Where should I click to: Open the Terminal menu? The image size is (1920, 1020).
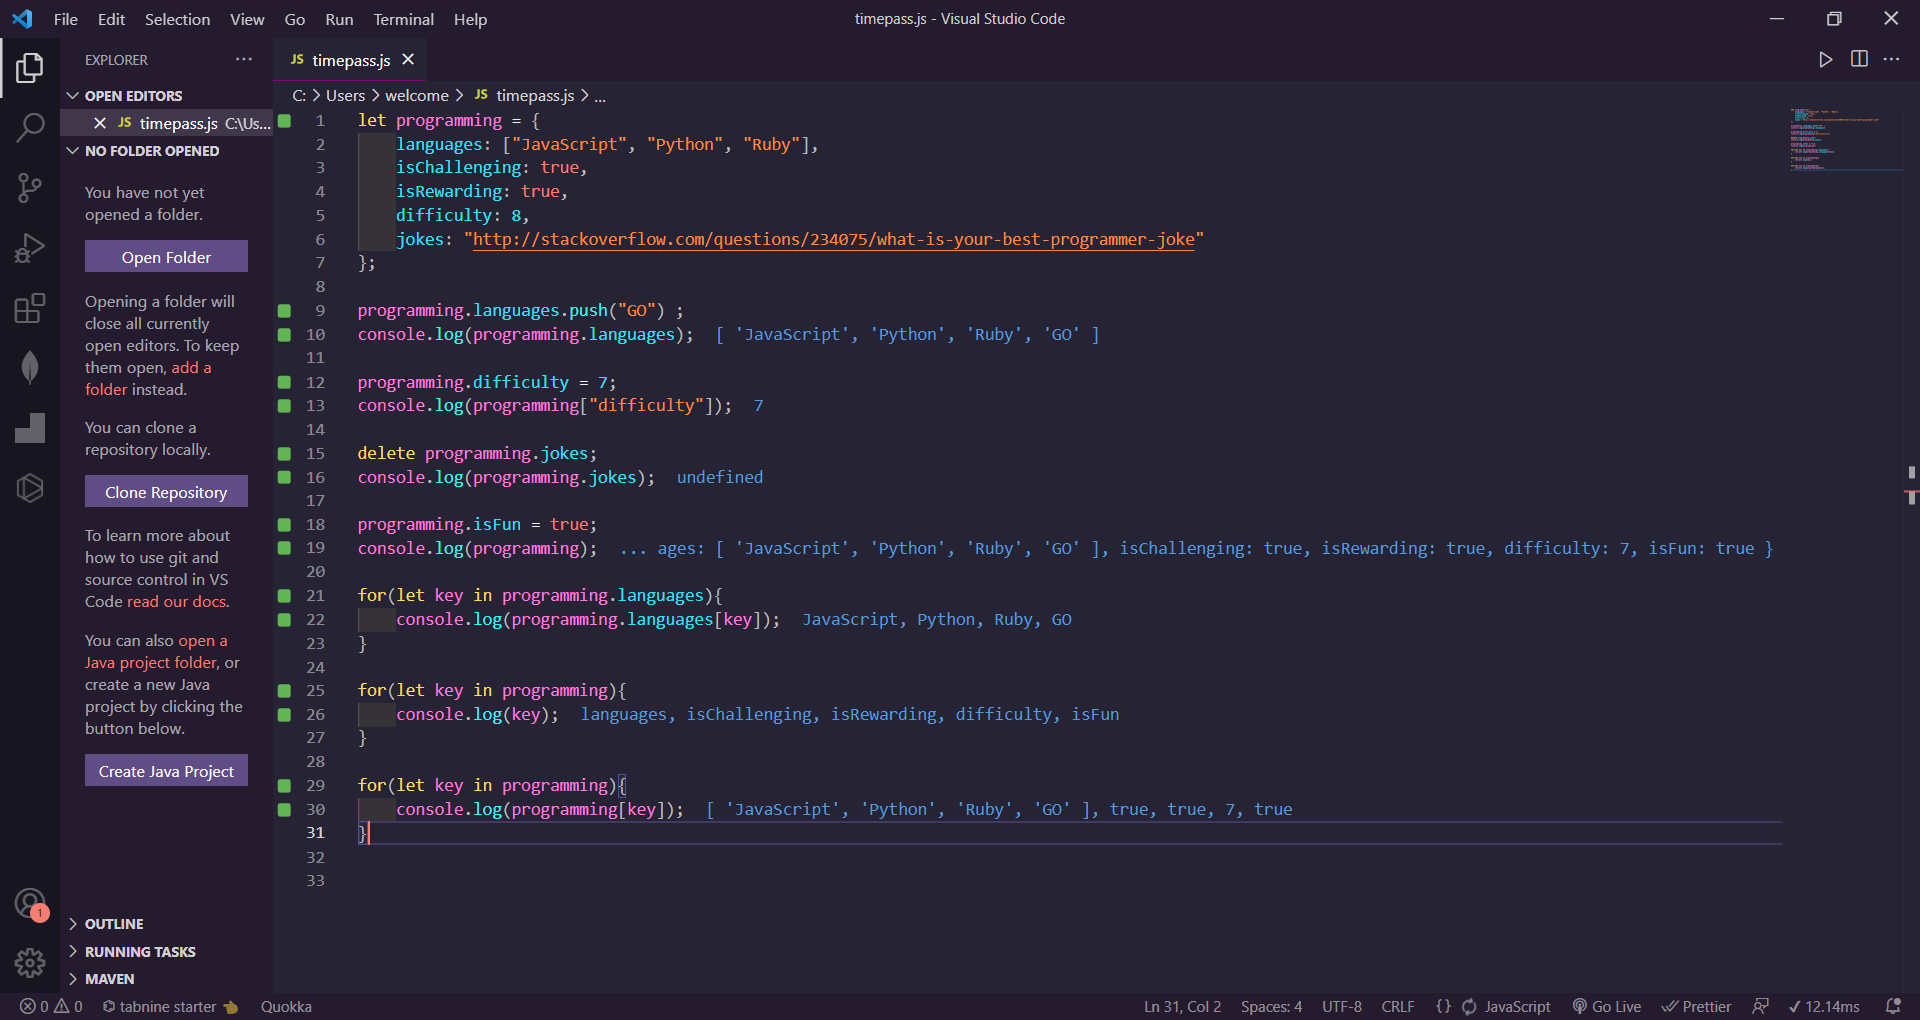coord(402,19)
